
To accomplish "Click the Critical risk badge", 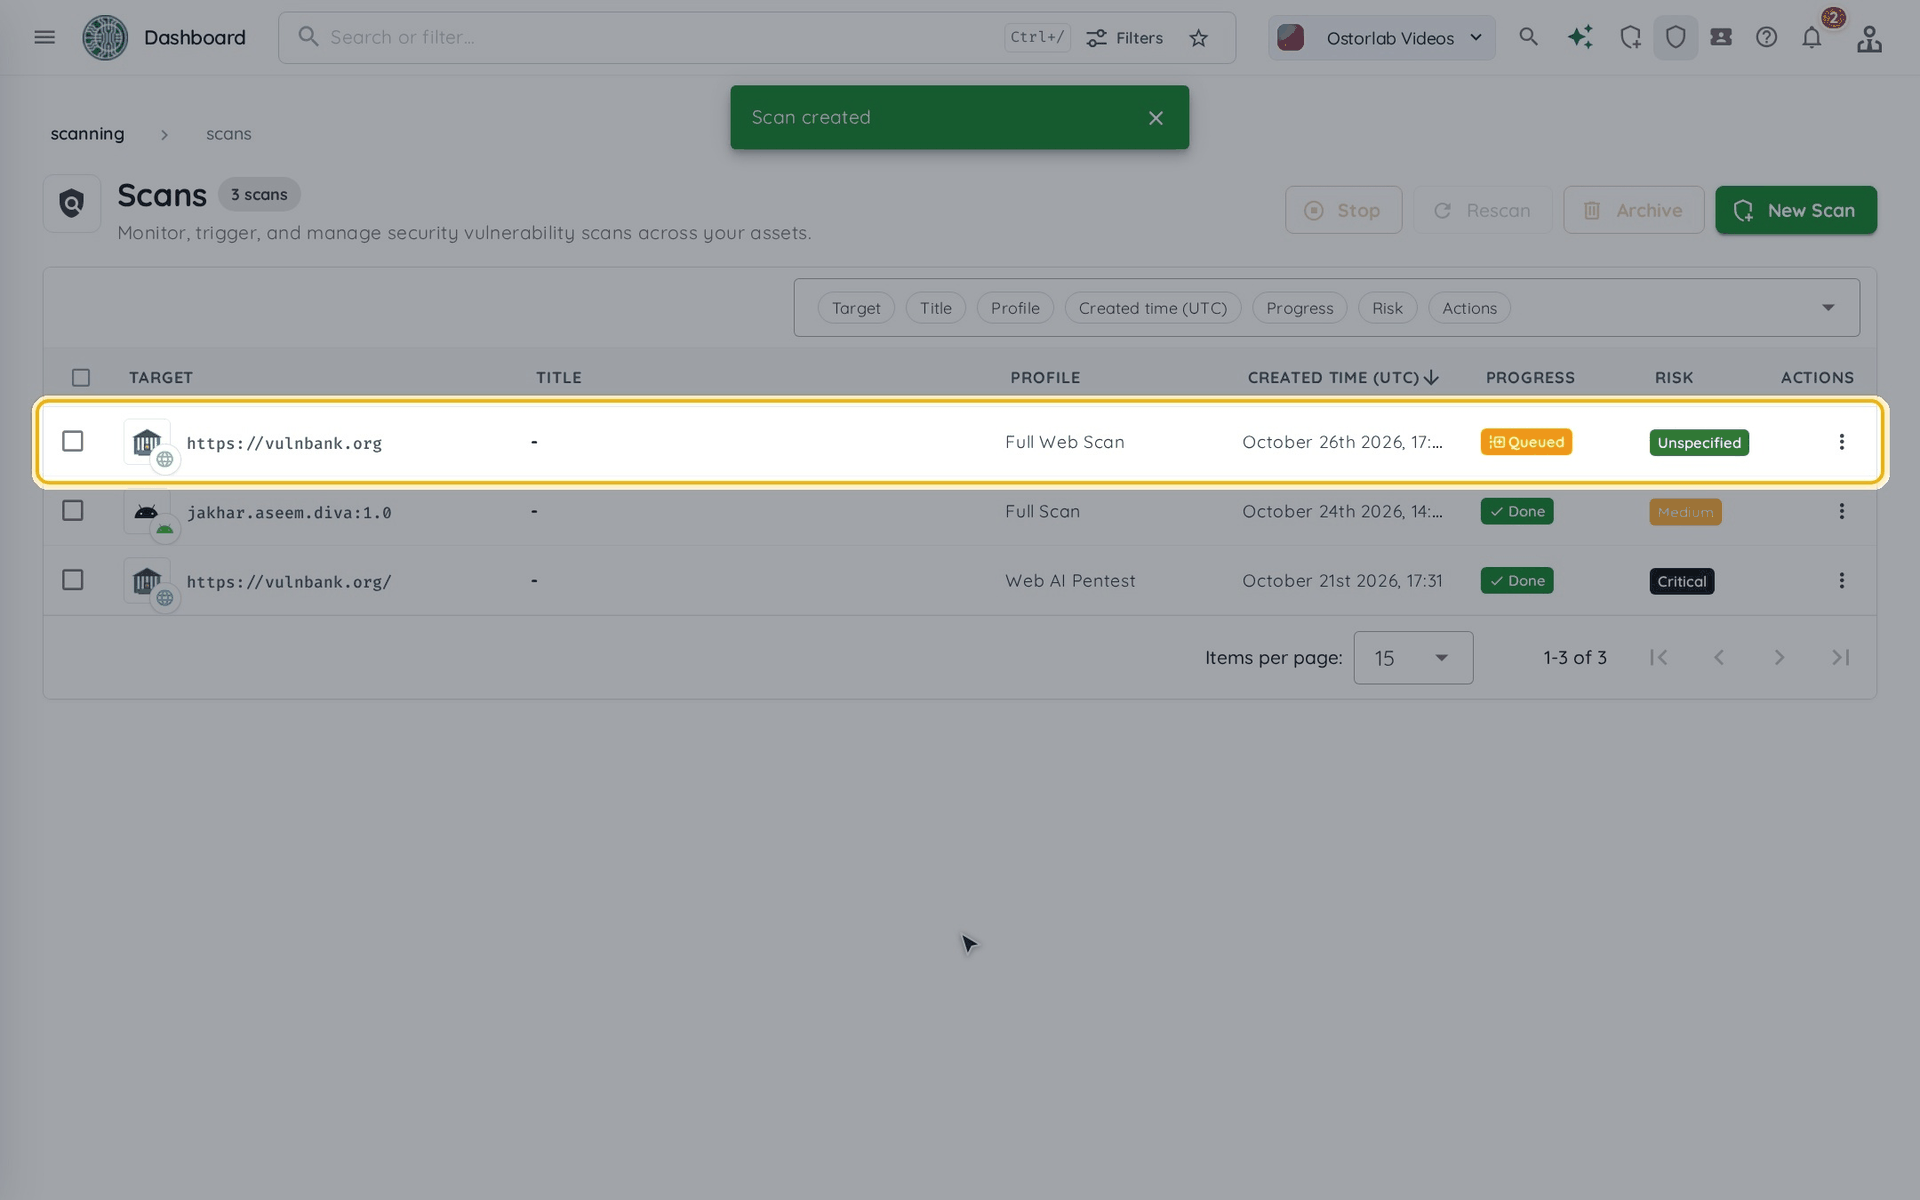I will 1682,581.
